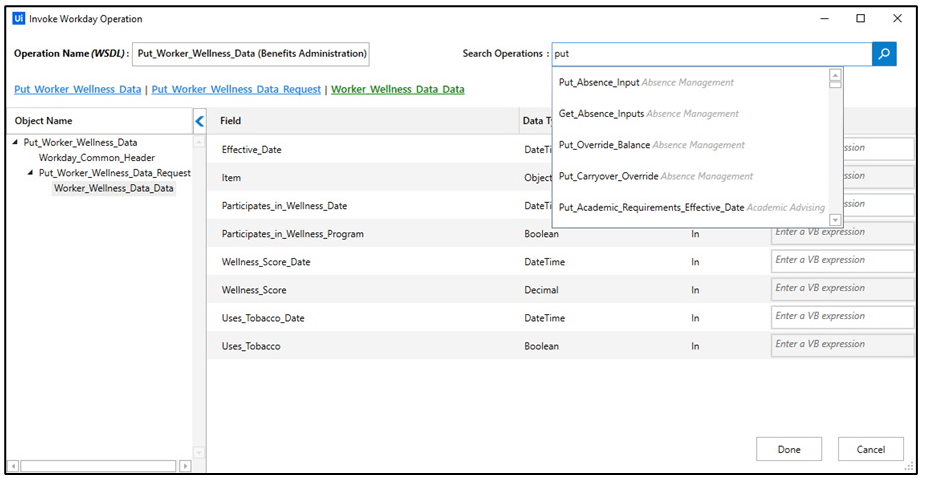Click Decimal data type in Wellness_Score row
The image size is (925, 480).
point(542,290)
